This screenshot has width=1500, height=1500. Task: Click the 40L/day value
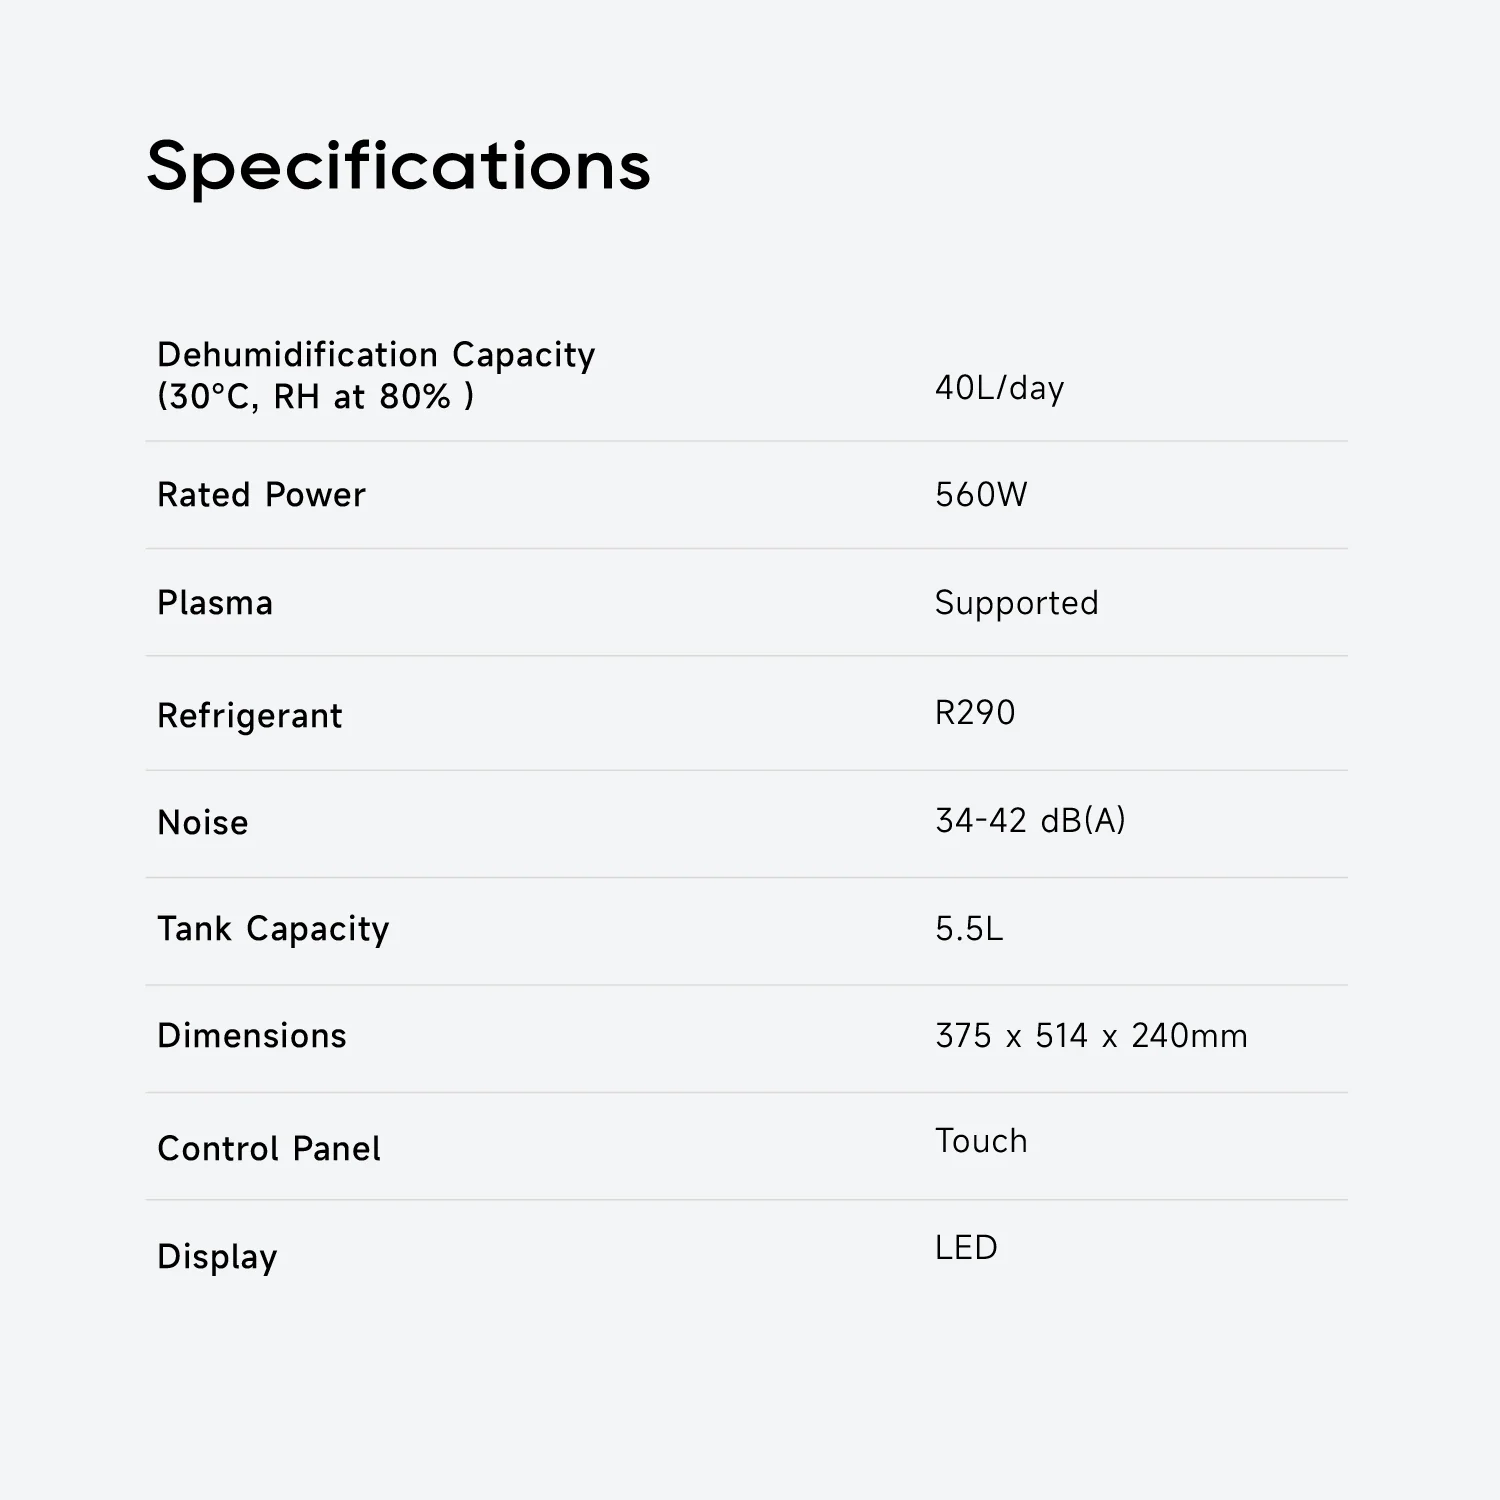pos(999,388)
